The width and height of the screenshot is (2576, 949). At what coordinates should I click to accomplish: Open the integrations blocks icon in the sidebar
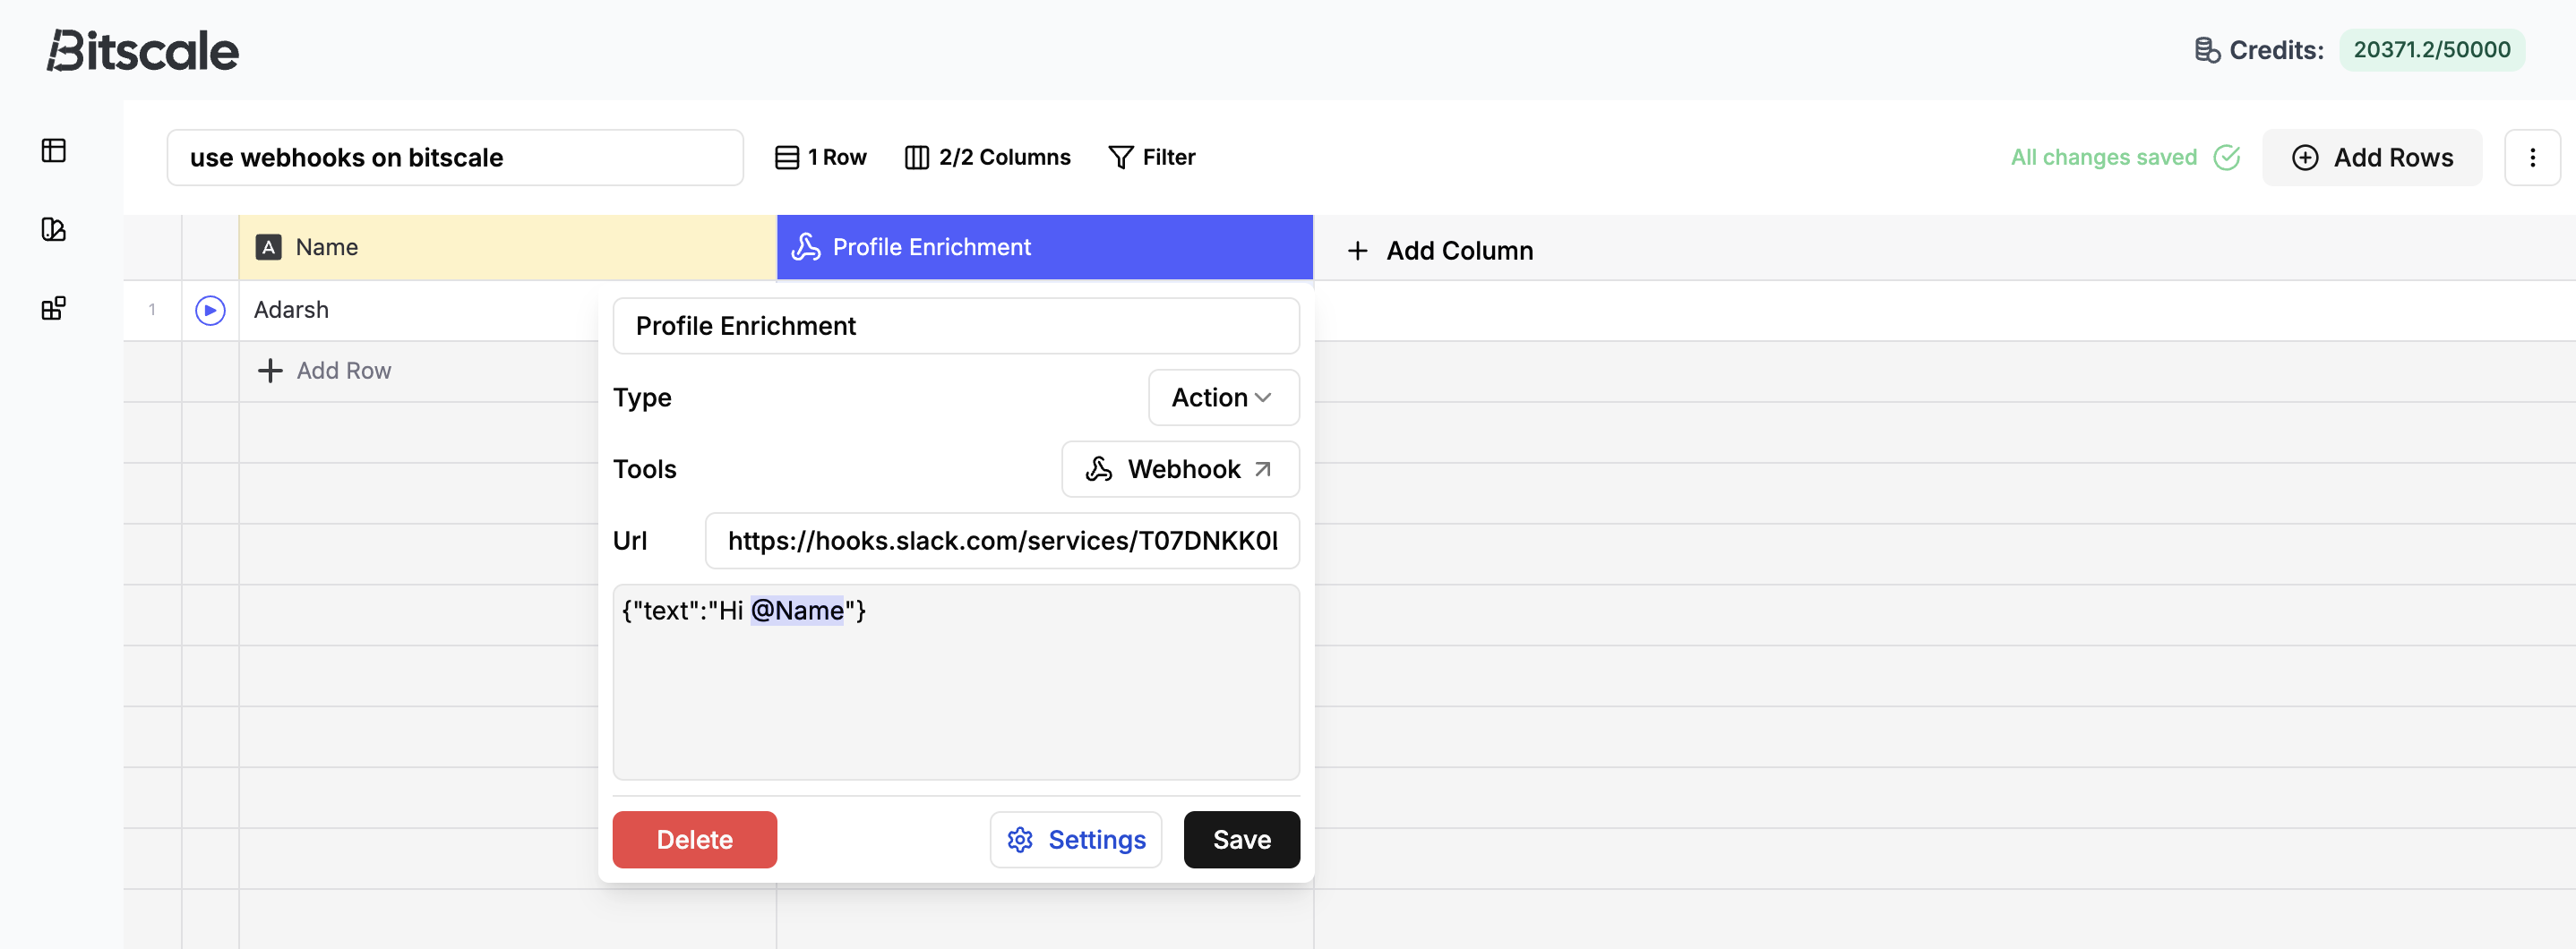54,308
